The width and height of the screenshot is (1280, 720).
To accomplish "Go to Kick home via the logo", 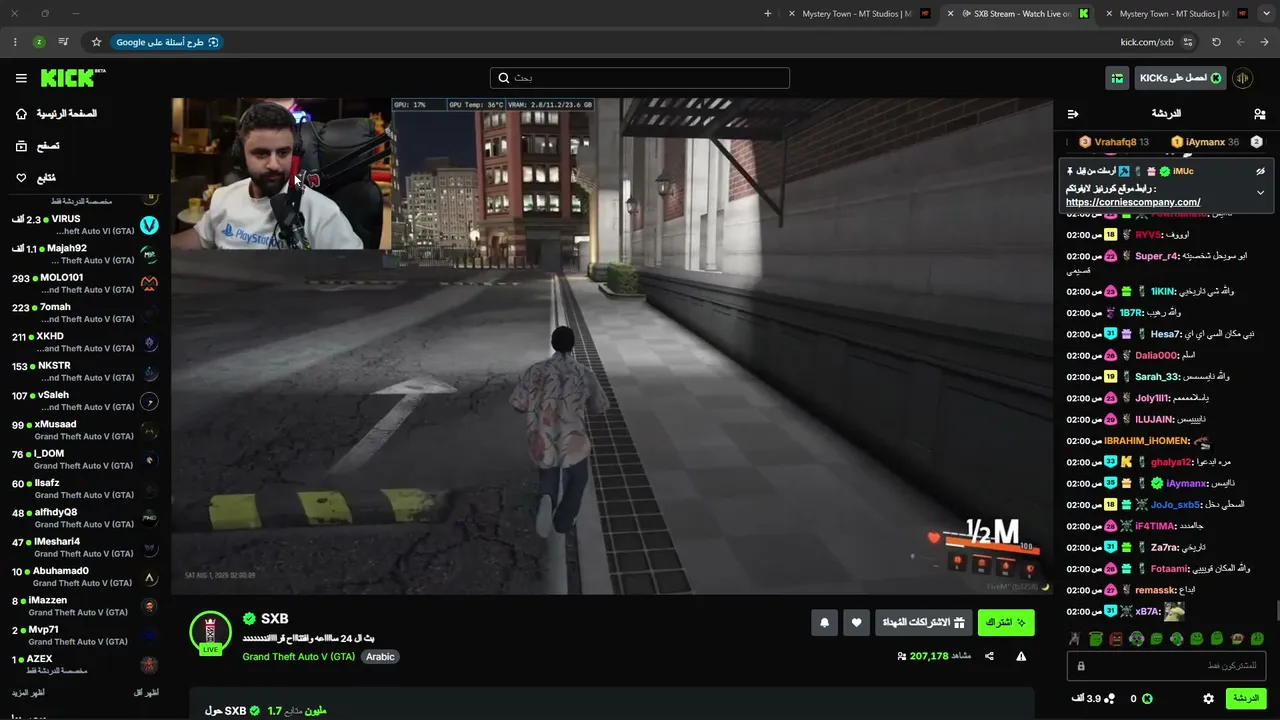I will tap(73, 78).
